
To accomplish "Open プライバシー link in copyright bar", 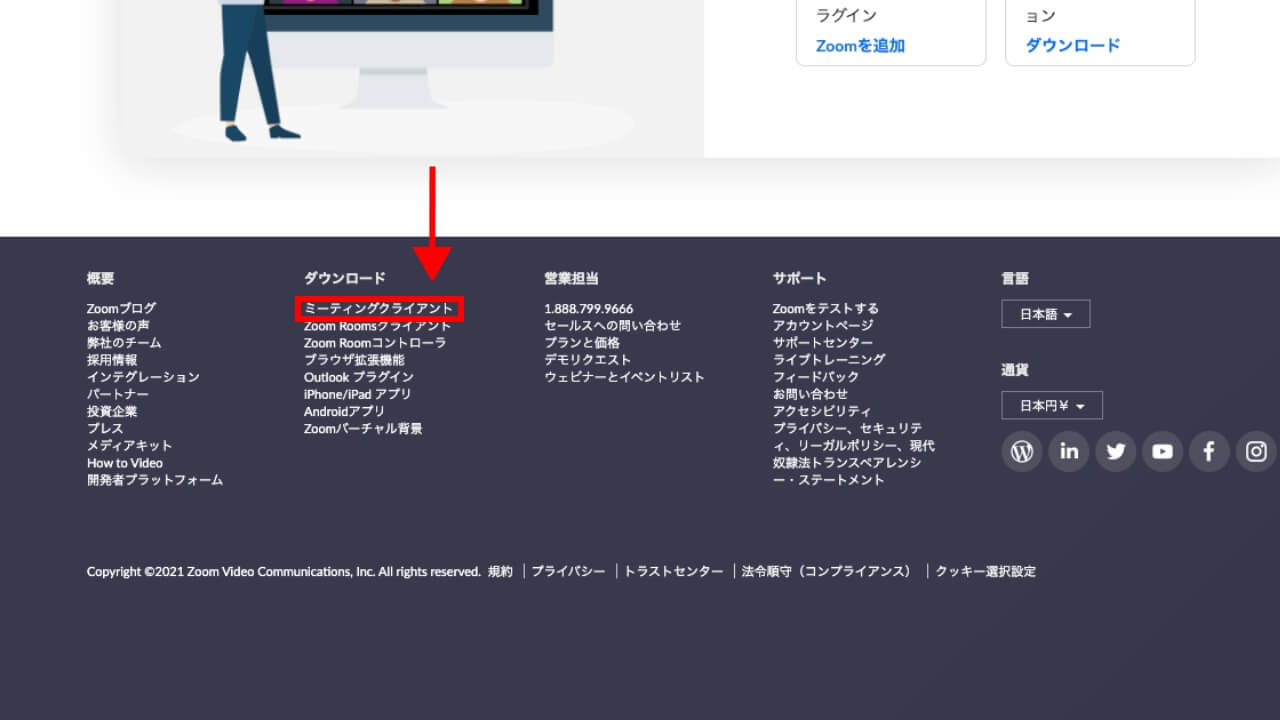I will pos(568,572).
